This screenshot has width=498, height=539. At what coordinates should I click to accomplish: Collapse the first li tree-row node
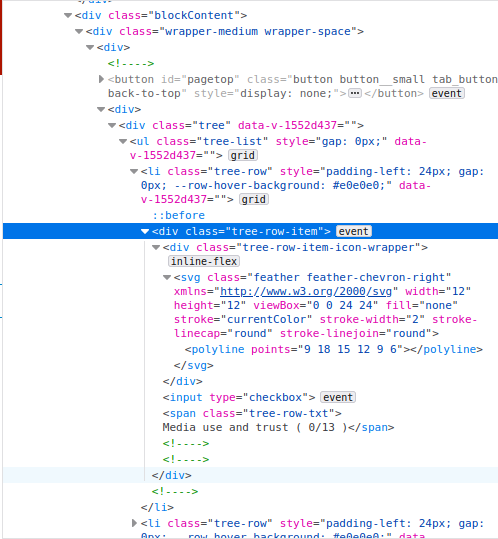134,172
